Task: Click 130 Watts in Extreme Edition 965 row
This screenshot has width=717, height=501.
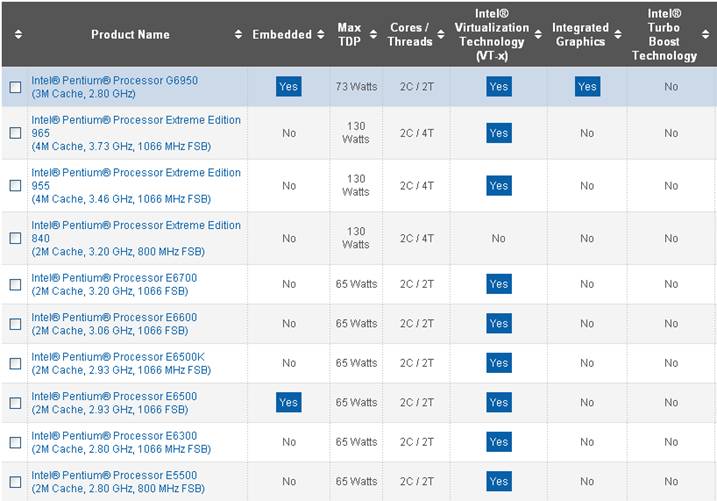Action: (356, 133)
